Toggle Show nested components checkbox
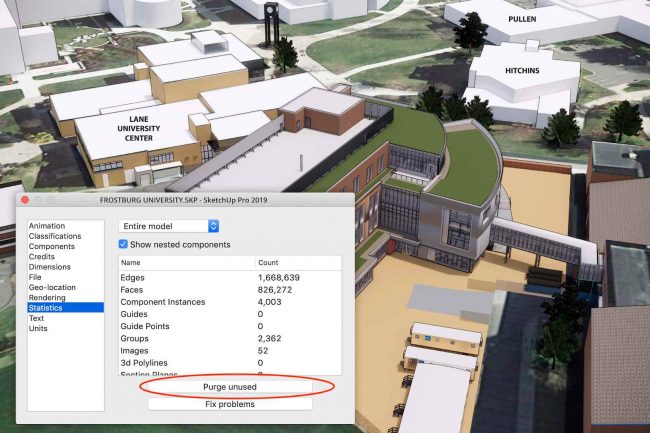 124,245
